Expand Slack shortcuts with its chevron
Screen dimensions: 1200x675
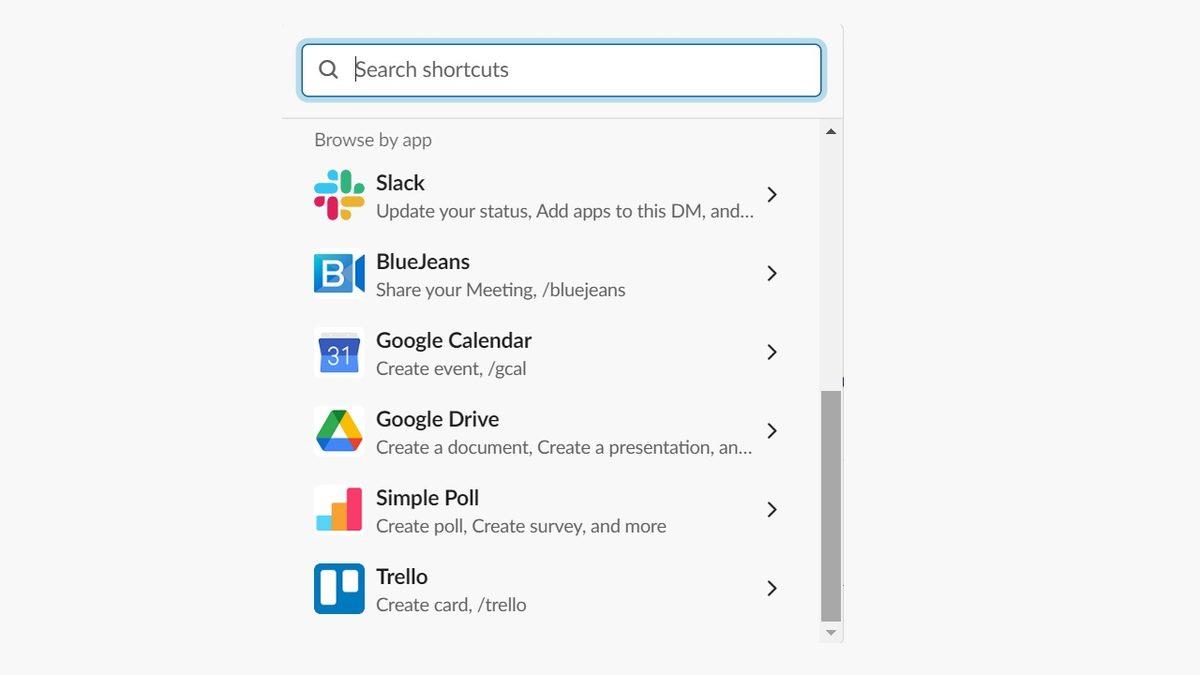[x=771, y=194]
